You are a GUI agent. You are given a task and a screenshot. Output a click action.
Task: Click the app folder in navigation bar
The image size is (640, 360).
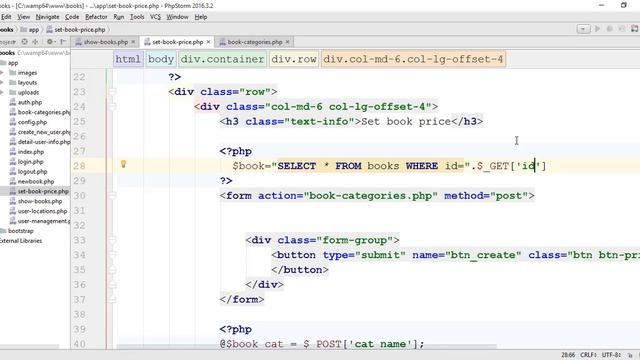(29, 29)
